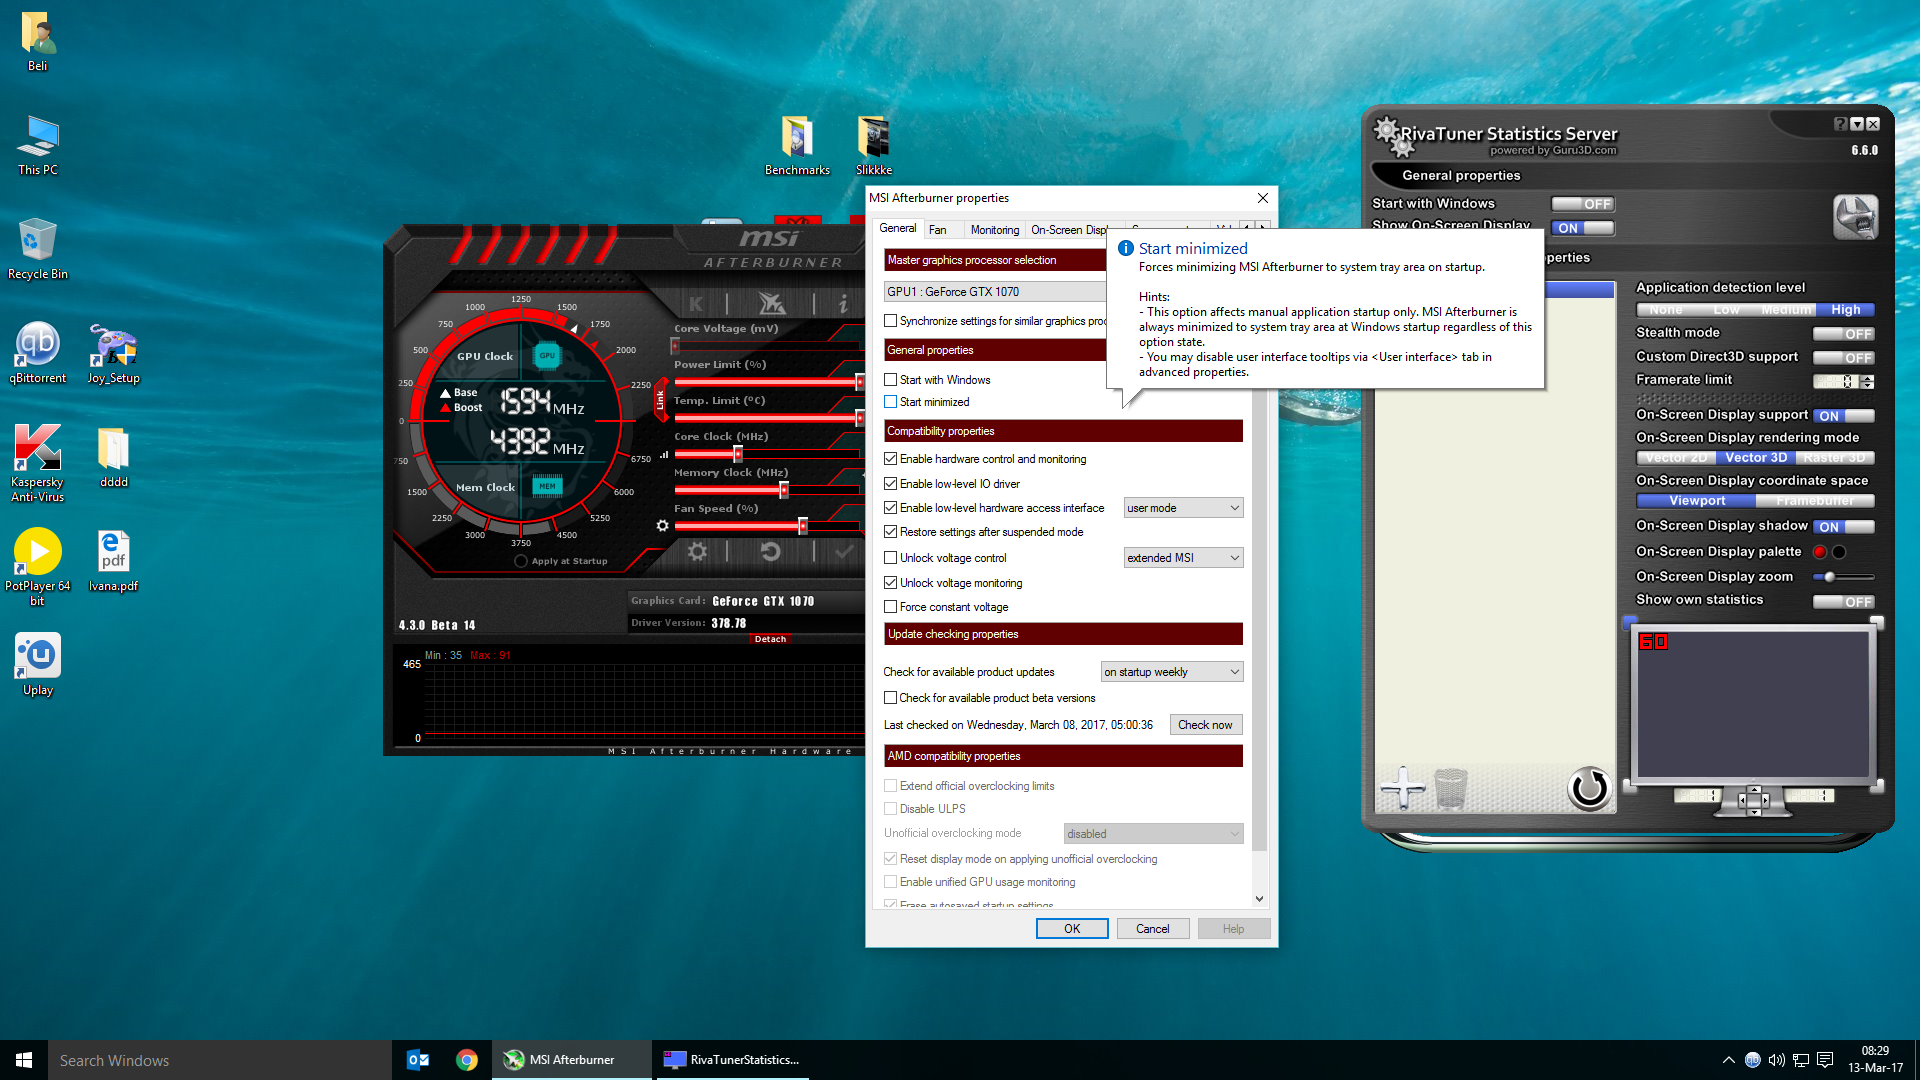
Task: Click the On-Screen Display zoom slider
Action: coord(1843,577)
